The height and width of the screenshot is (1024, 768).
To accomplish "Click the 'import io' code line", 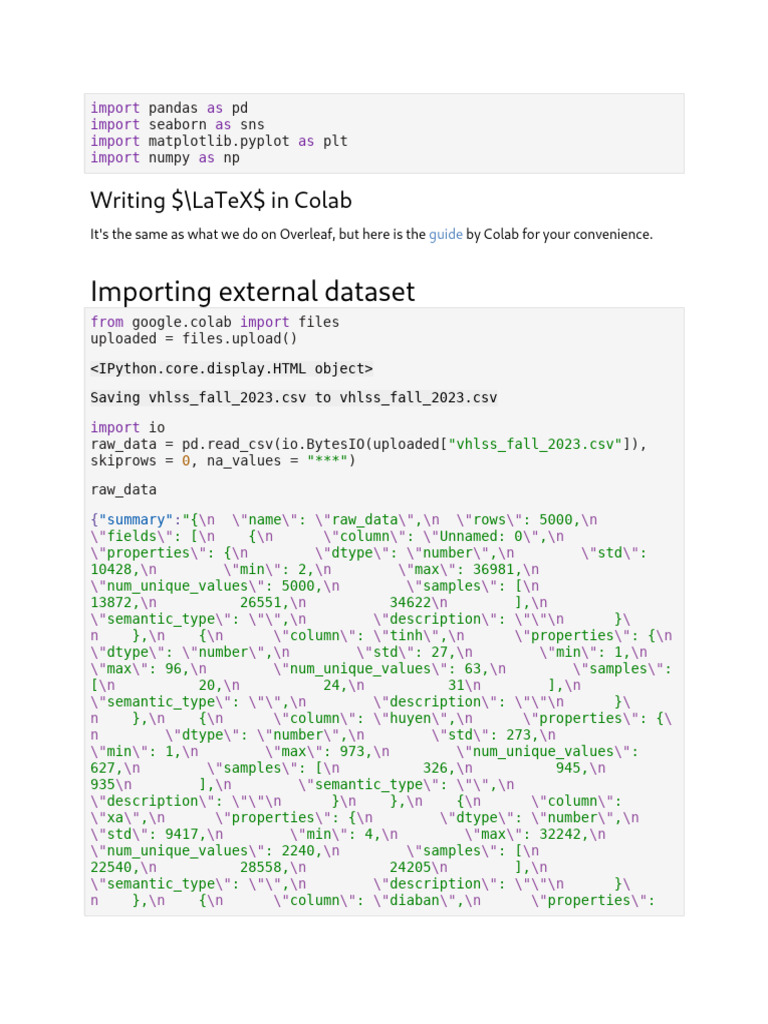I will tap(115, 428).
